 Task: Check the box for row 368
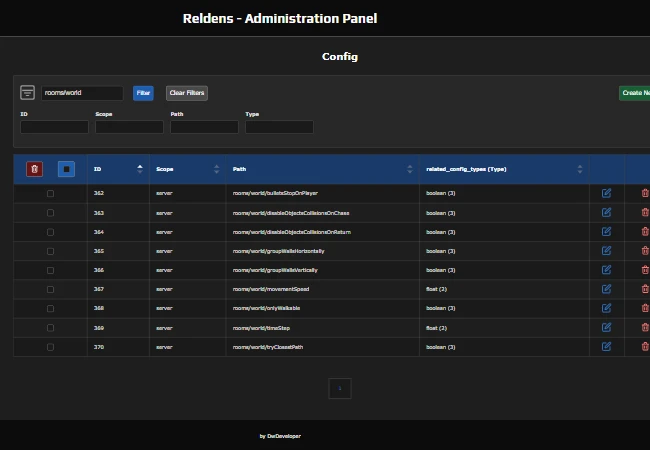[x=50, y=308]
